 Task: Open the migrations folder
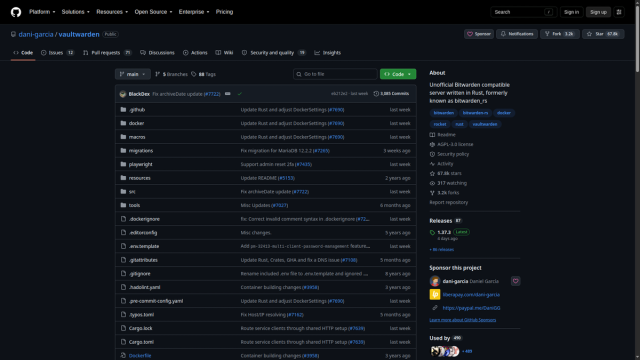click(141, 151)
